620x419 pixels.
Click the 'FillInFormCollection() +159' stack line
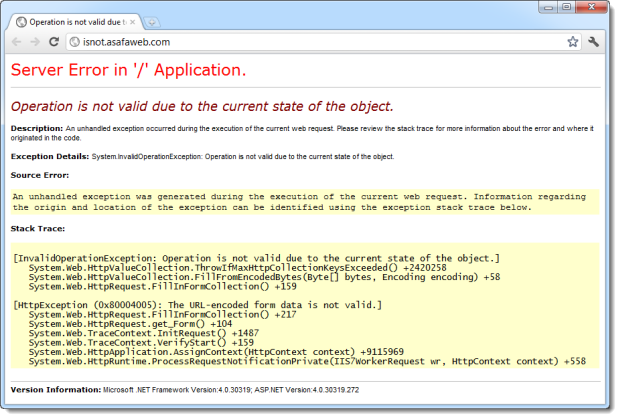click(163, 286)
